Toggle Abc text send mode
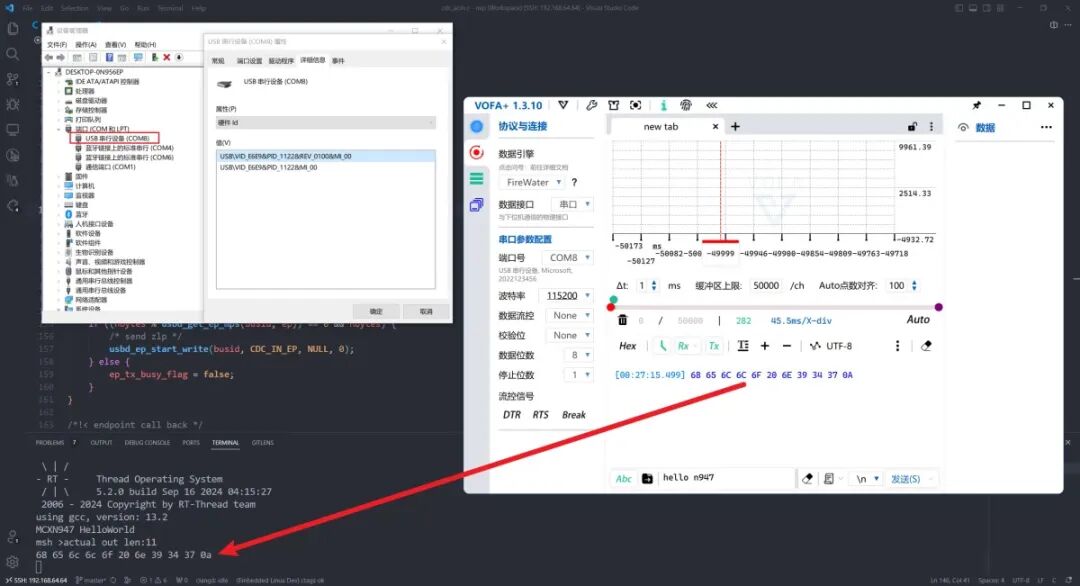 pyautogui.click(x=623, y=479)
